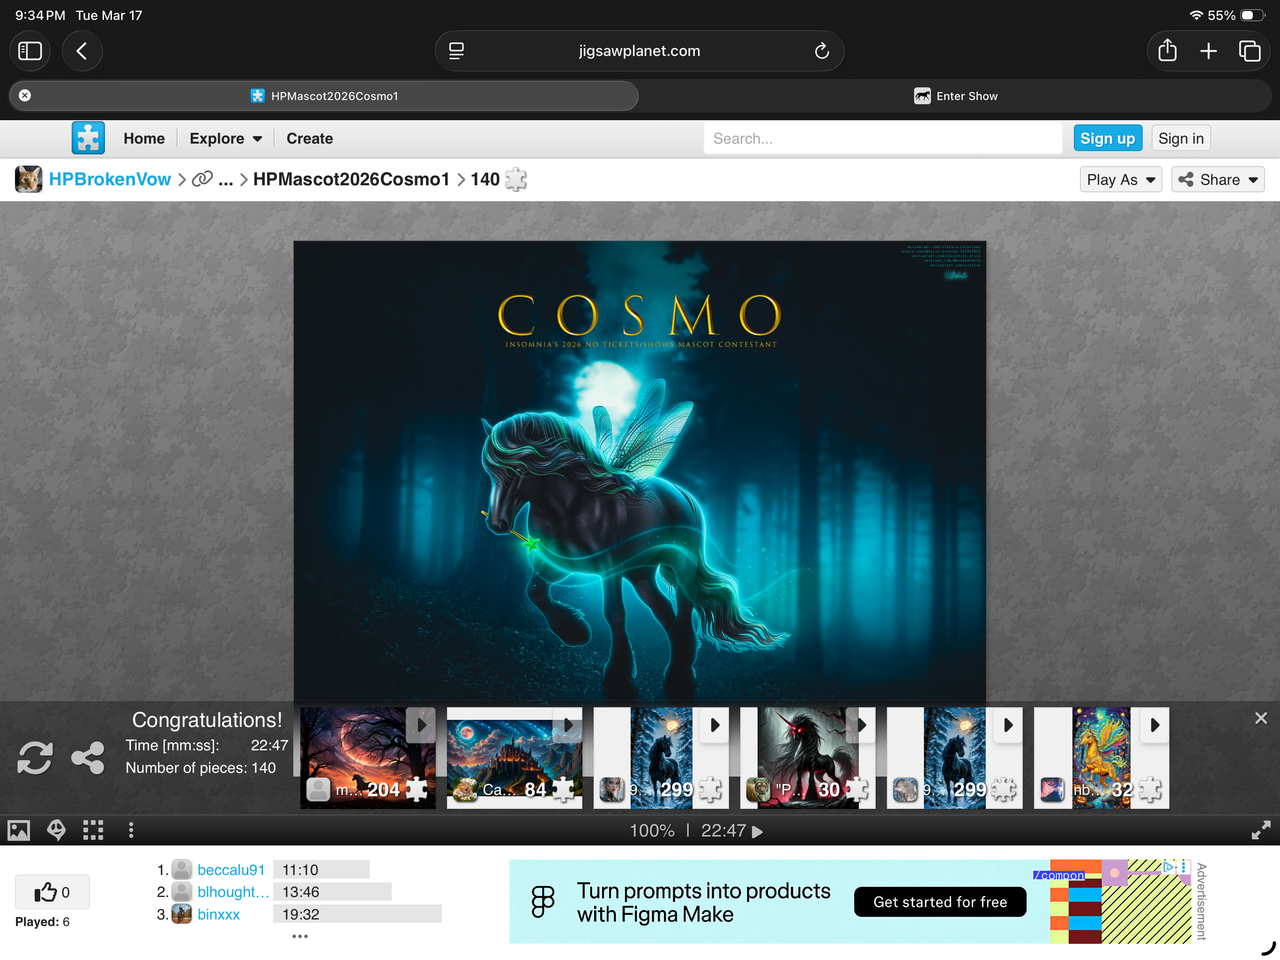The height and width of the screenshot is (960, 1280).
Task: Click the HPMascot2026Cosmo1 breadcrumb title
Action: tap(351, 179)
